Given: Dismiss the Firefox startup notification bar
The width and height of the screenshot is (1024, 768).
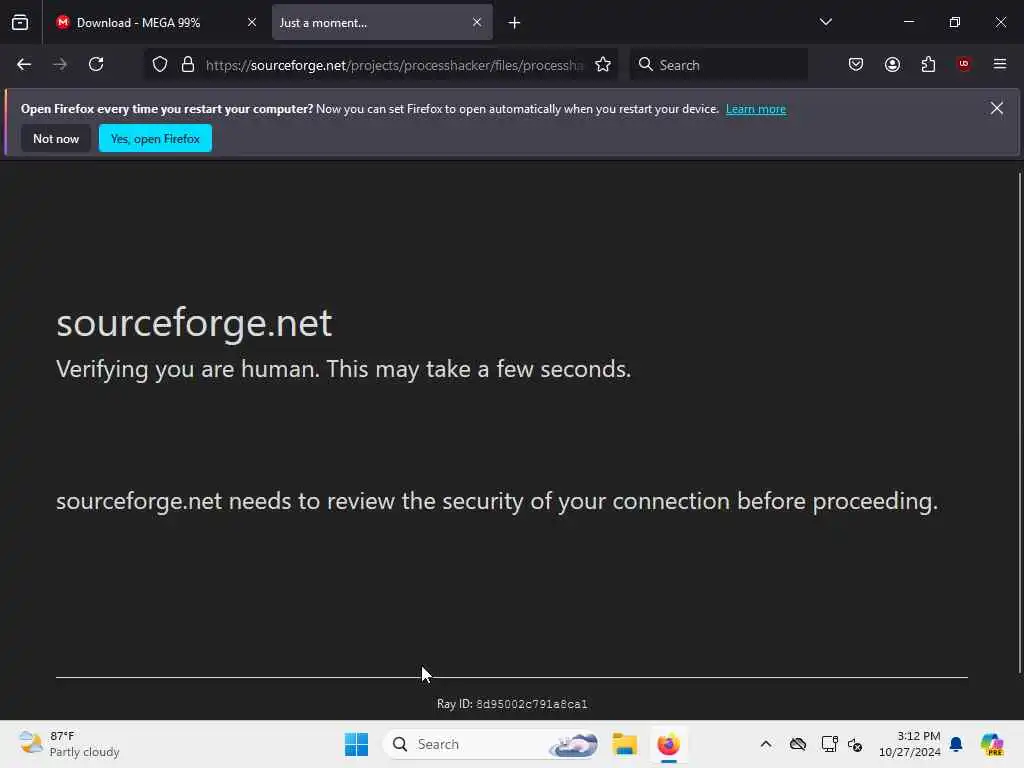Looking at the screenshot, I should 997,108.
